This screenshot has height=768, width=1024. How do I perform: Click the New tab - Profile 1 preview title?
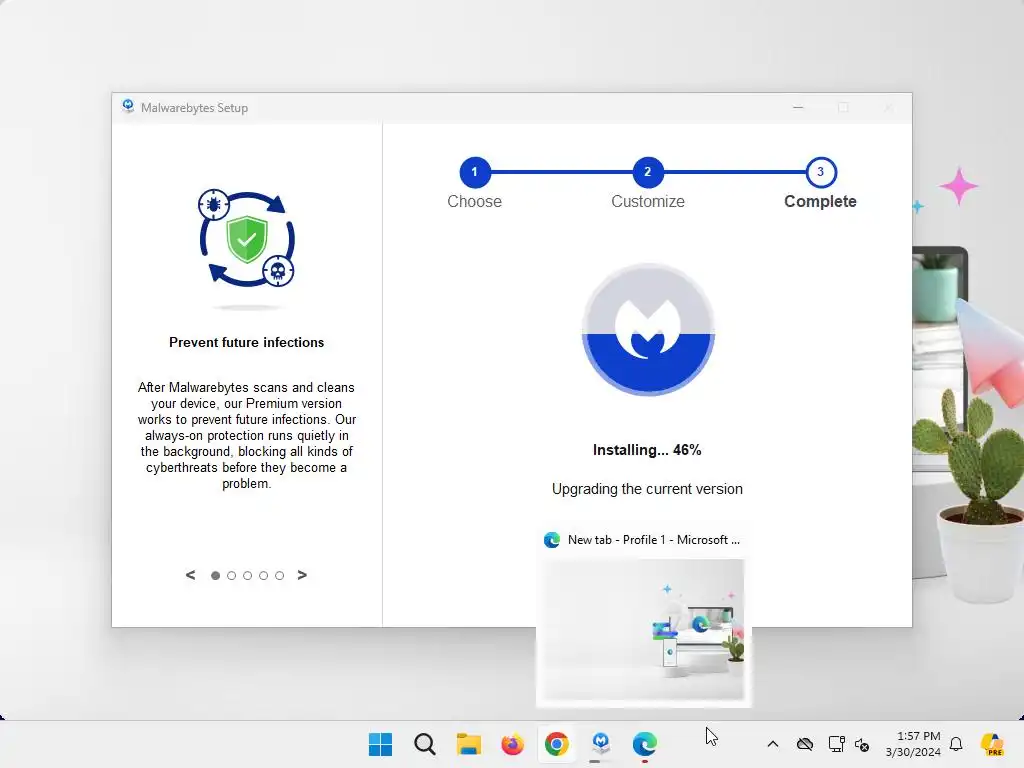point(654,540)
